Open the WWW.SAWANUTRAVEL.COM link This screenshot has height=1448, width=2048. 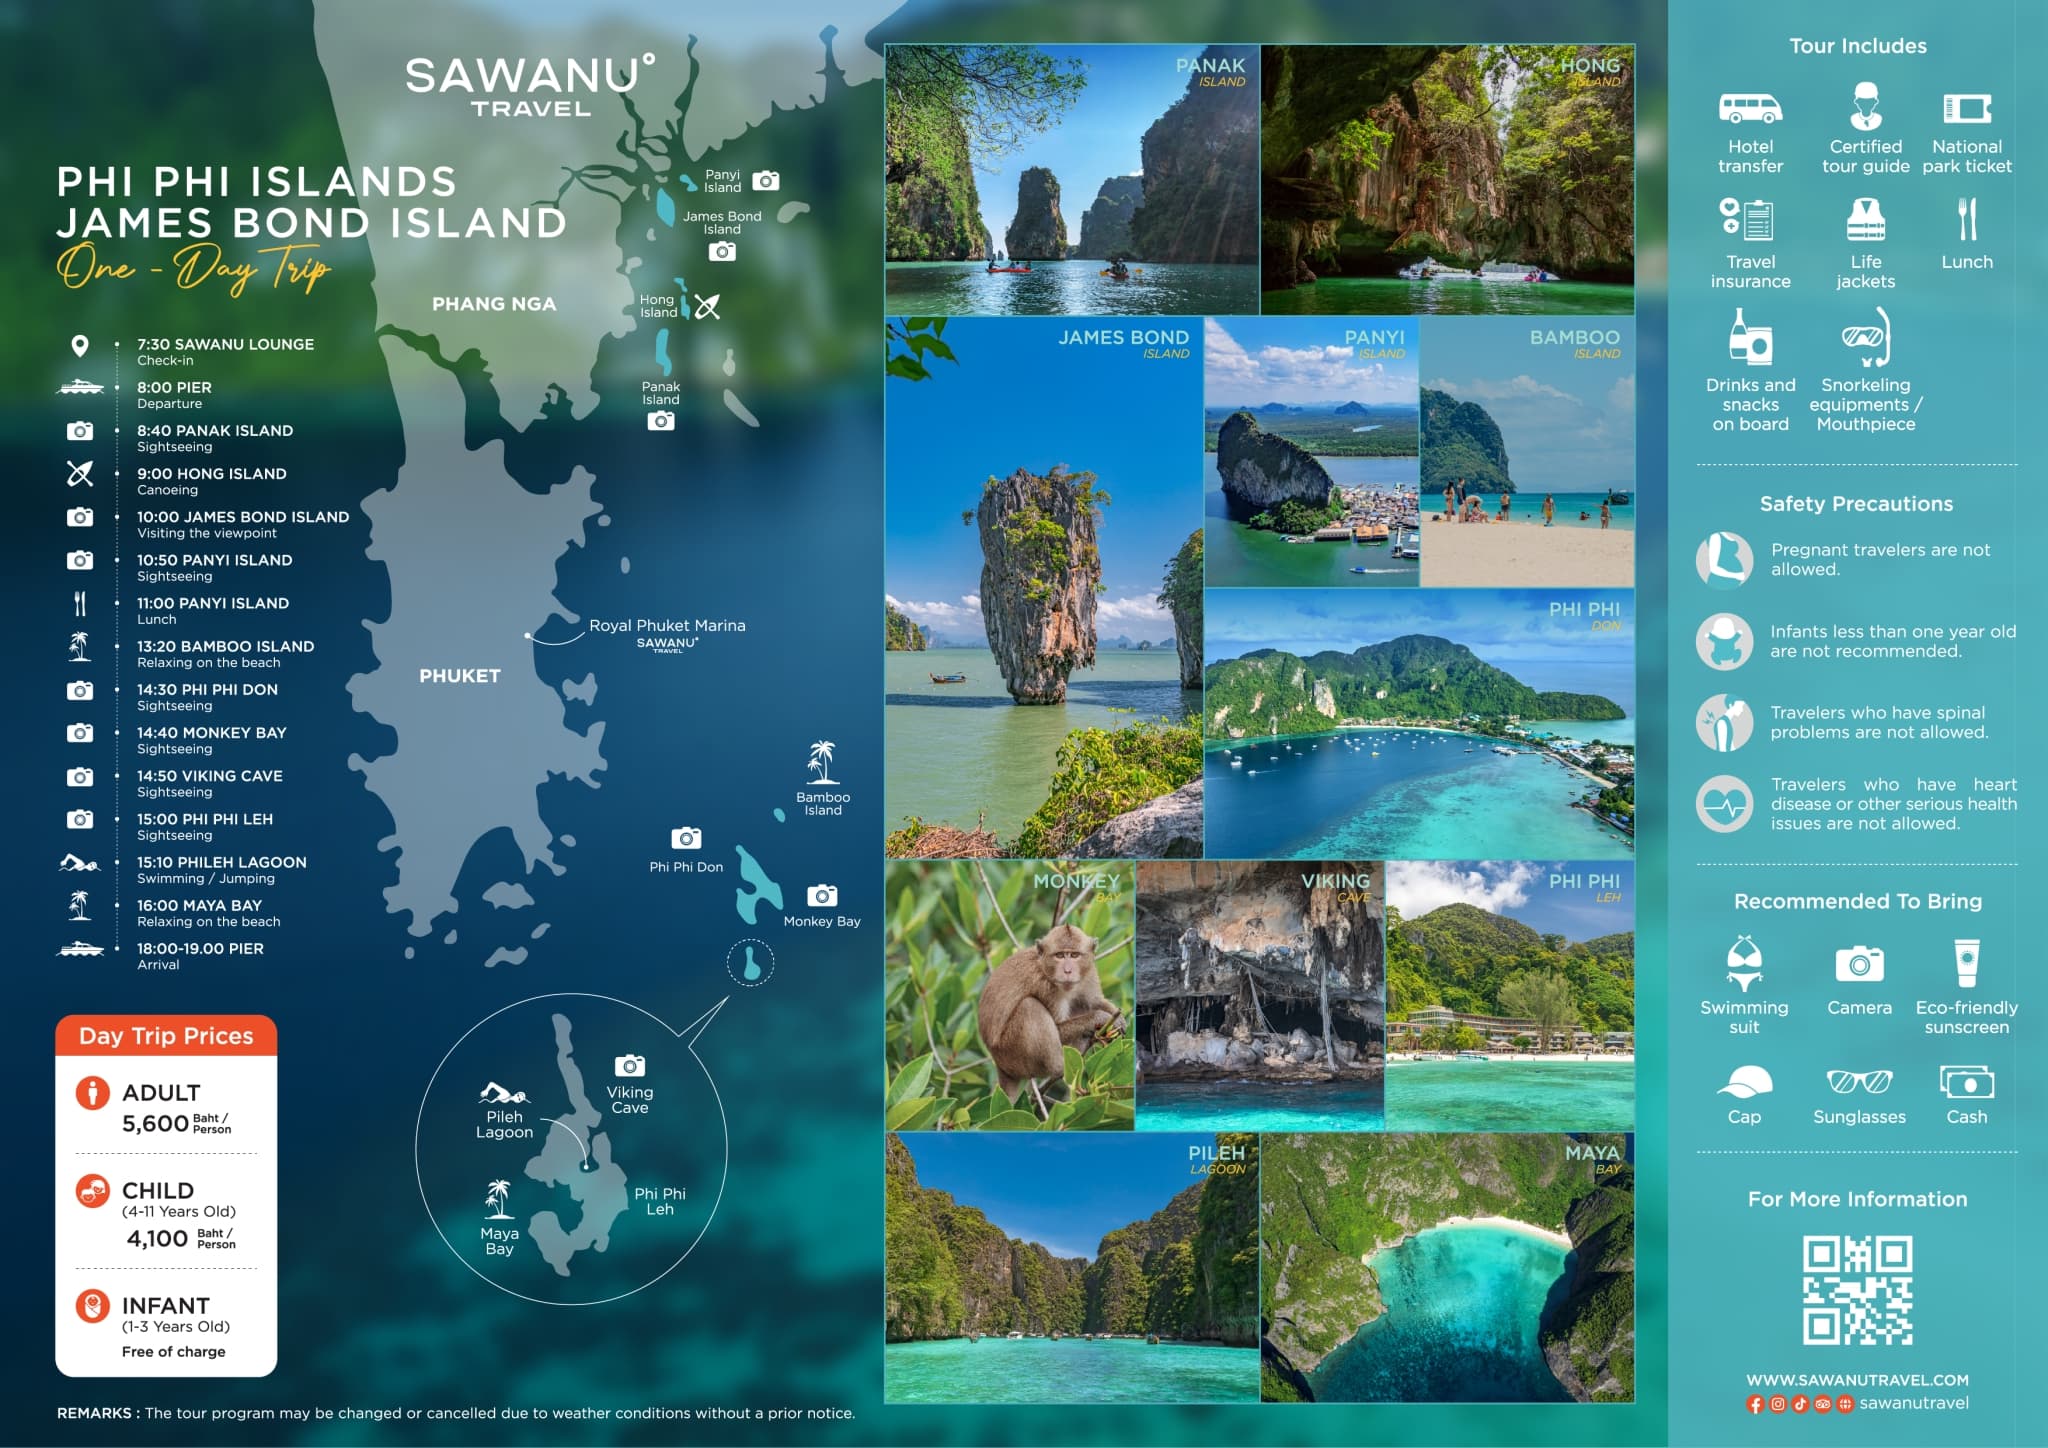click(x=1857, y=1380)
